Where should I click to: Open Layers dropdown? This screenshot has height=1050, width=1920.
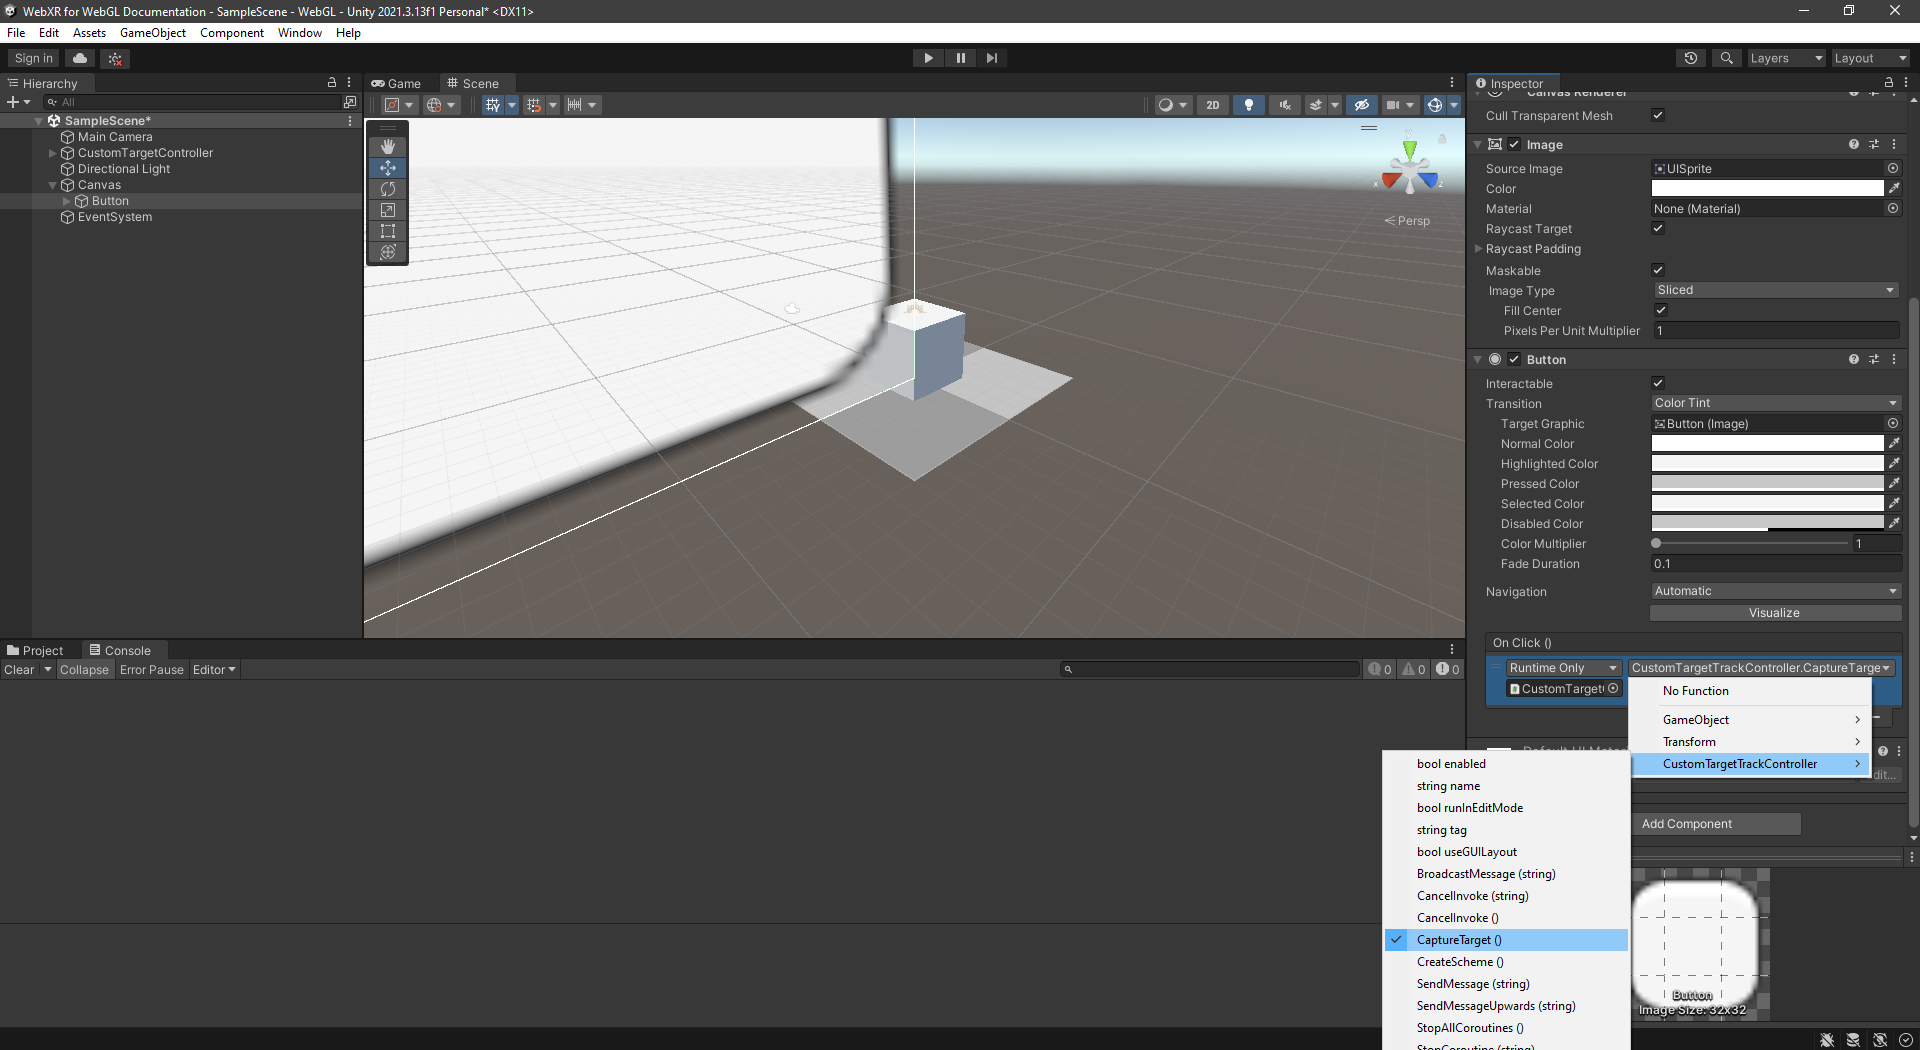(x=1786, y=58)
